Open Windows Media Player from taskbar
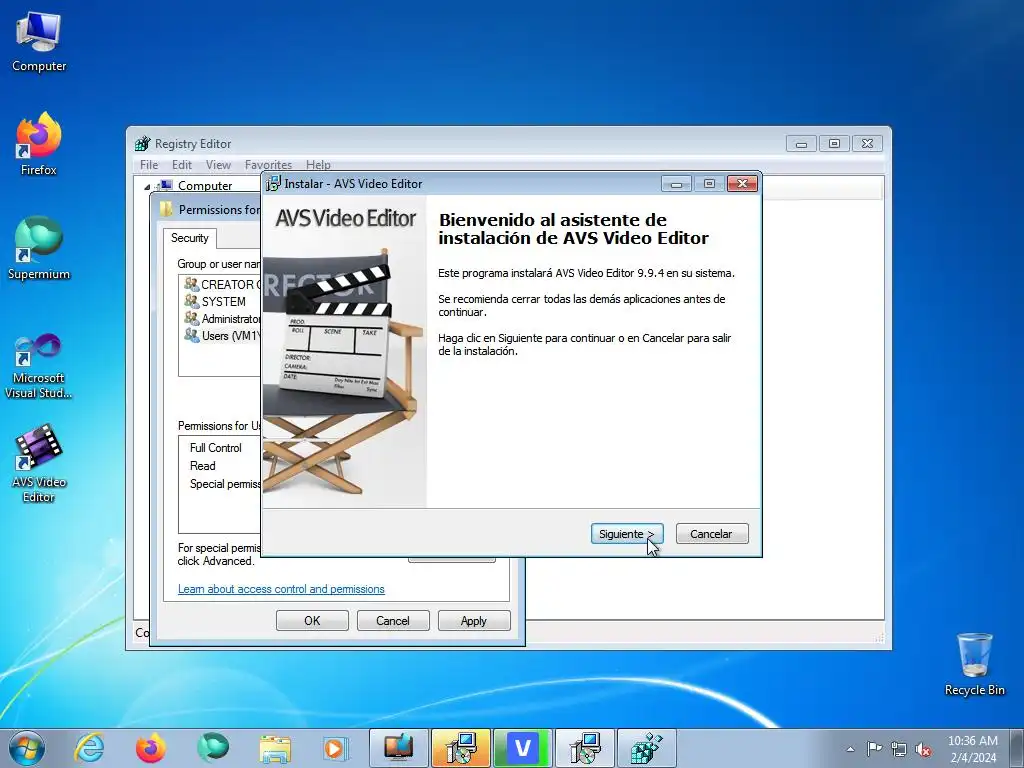Screen dimensions: 1024x768 [336, 748]
